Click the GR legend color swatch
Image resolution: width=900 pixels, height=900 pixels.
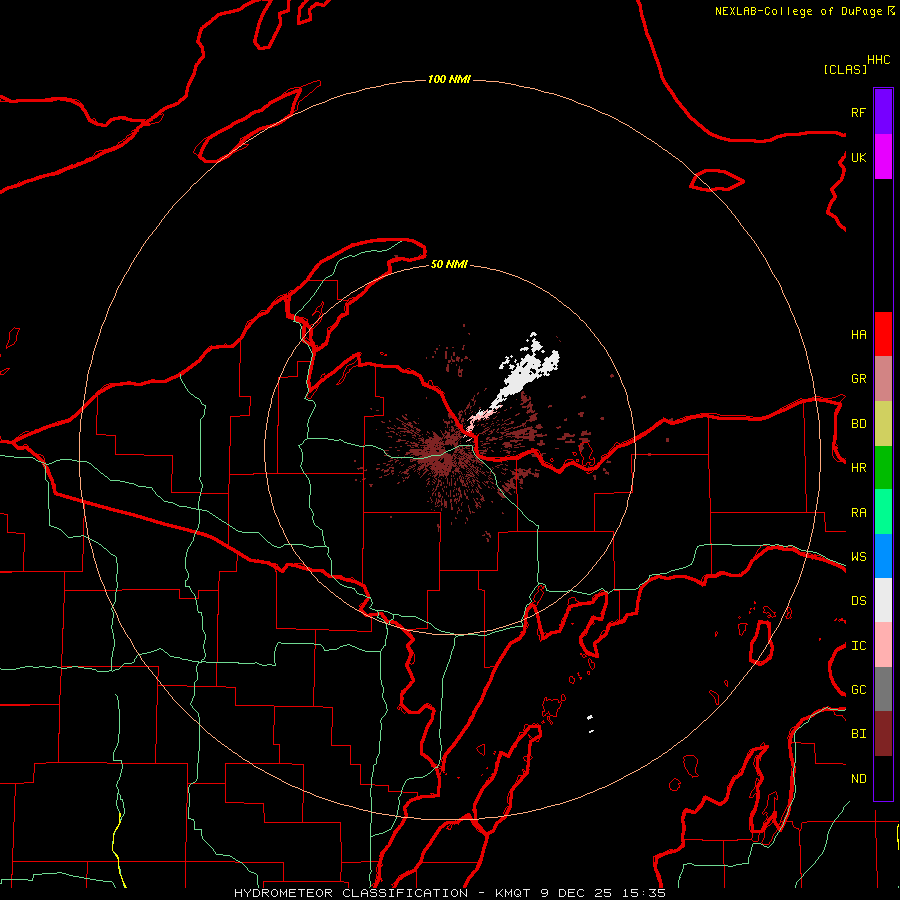(x=883, y=379)
